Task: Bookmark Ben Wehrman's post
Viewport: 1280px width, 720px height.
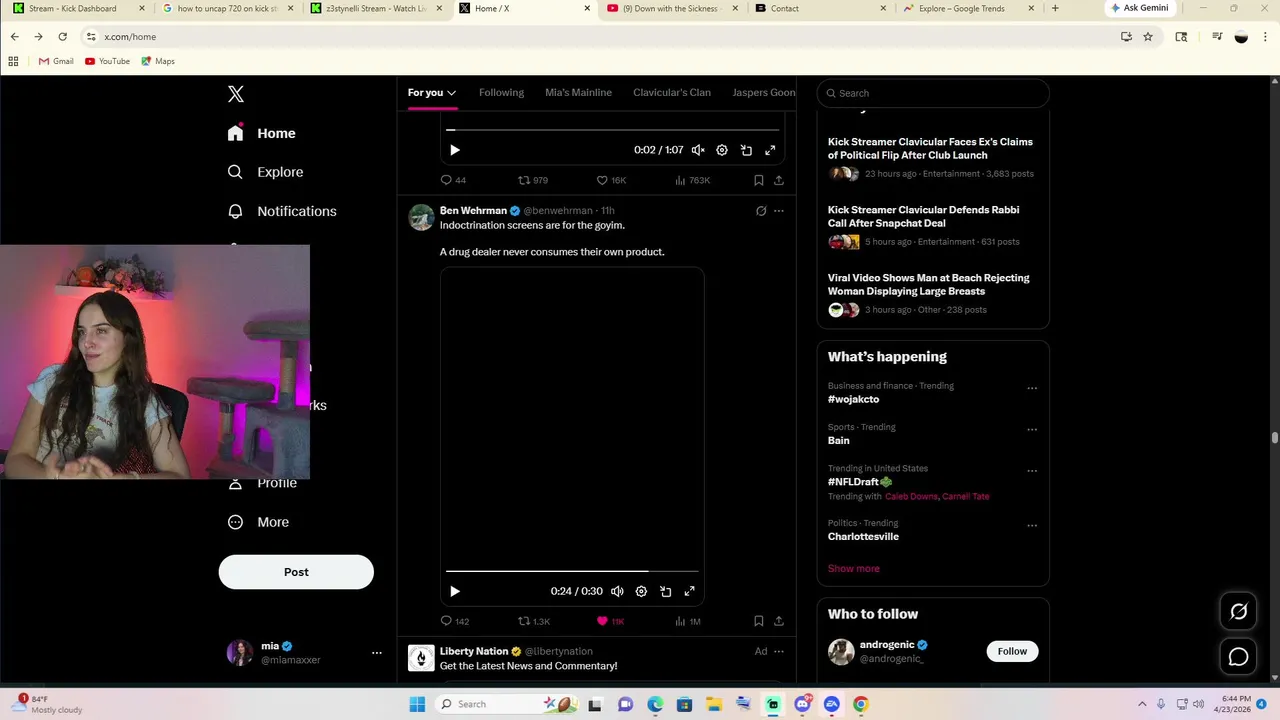Action: pos(758,621)
